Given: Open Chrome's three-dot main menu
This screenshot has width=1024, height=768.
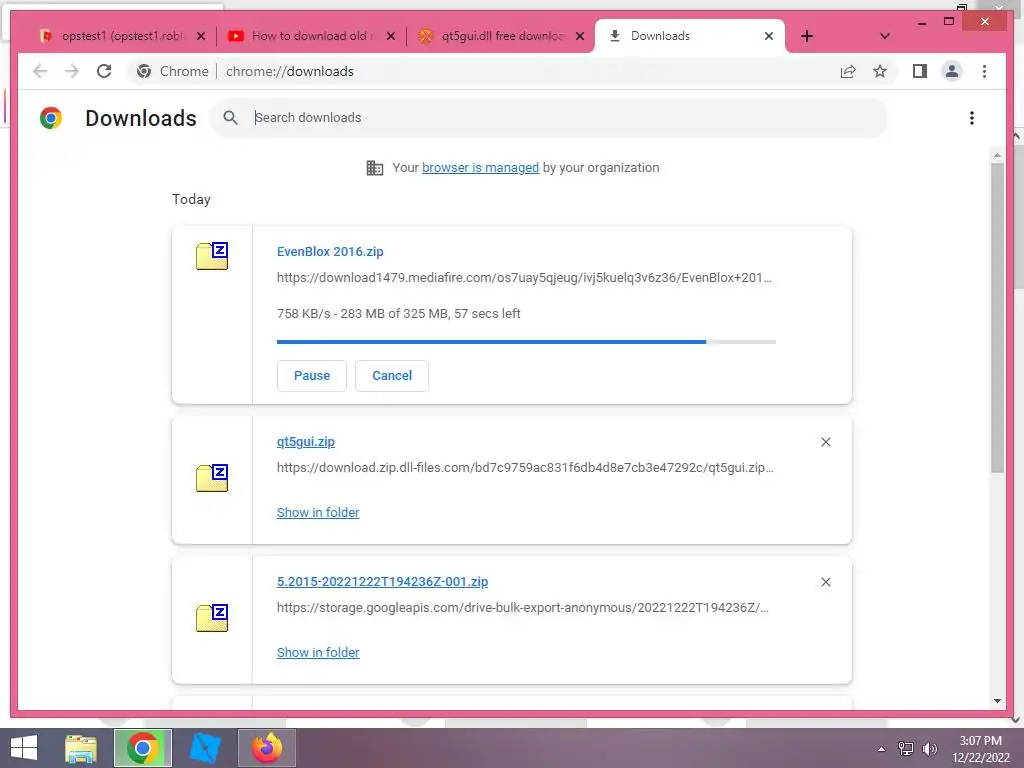Looking at the screenshot, I should pos(984,71).
